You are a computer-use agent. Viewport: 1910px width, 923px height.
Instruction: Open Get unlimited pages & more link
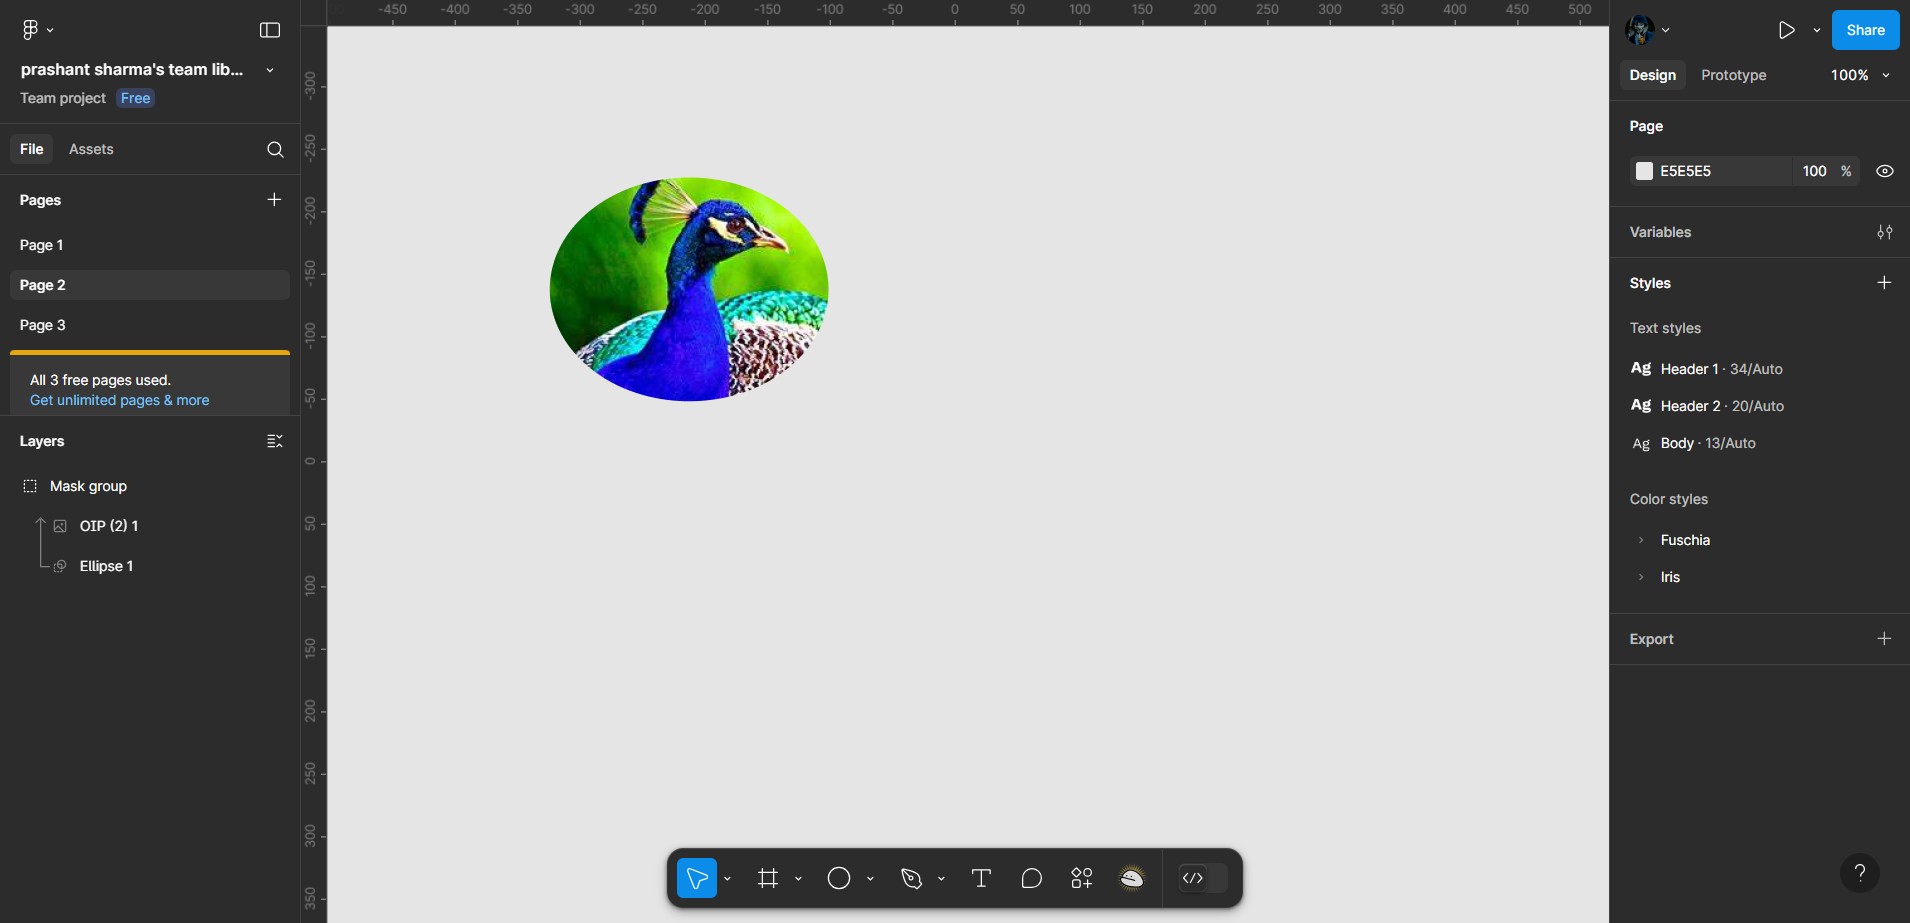[x=120, y=400]
